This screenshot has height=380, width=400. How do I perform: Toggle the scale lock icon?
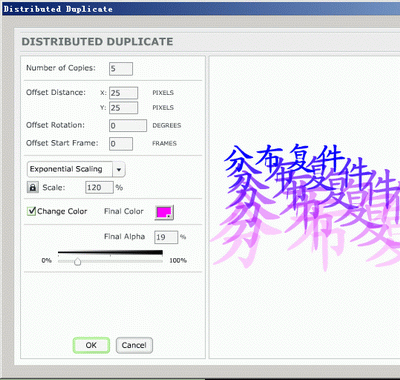33,187
